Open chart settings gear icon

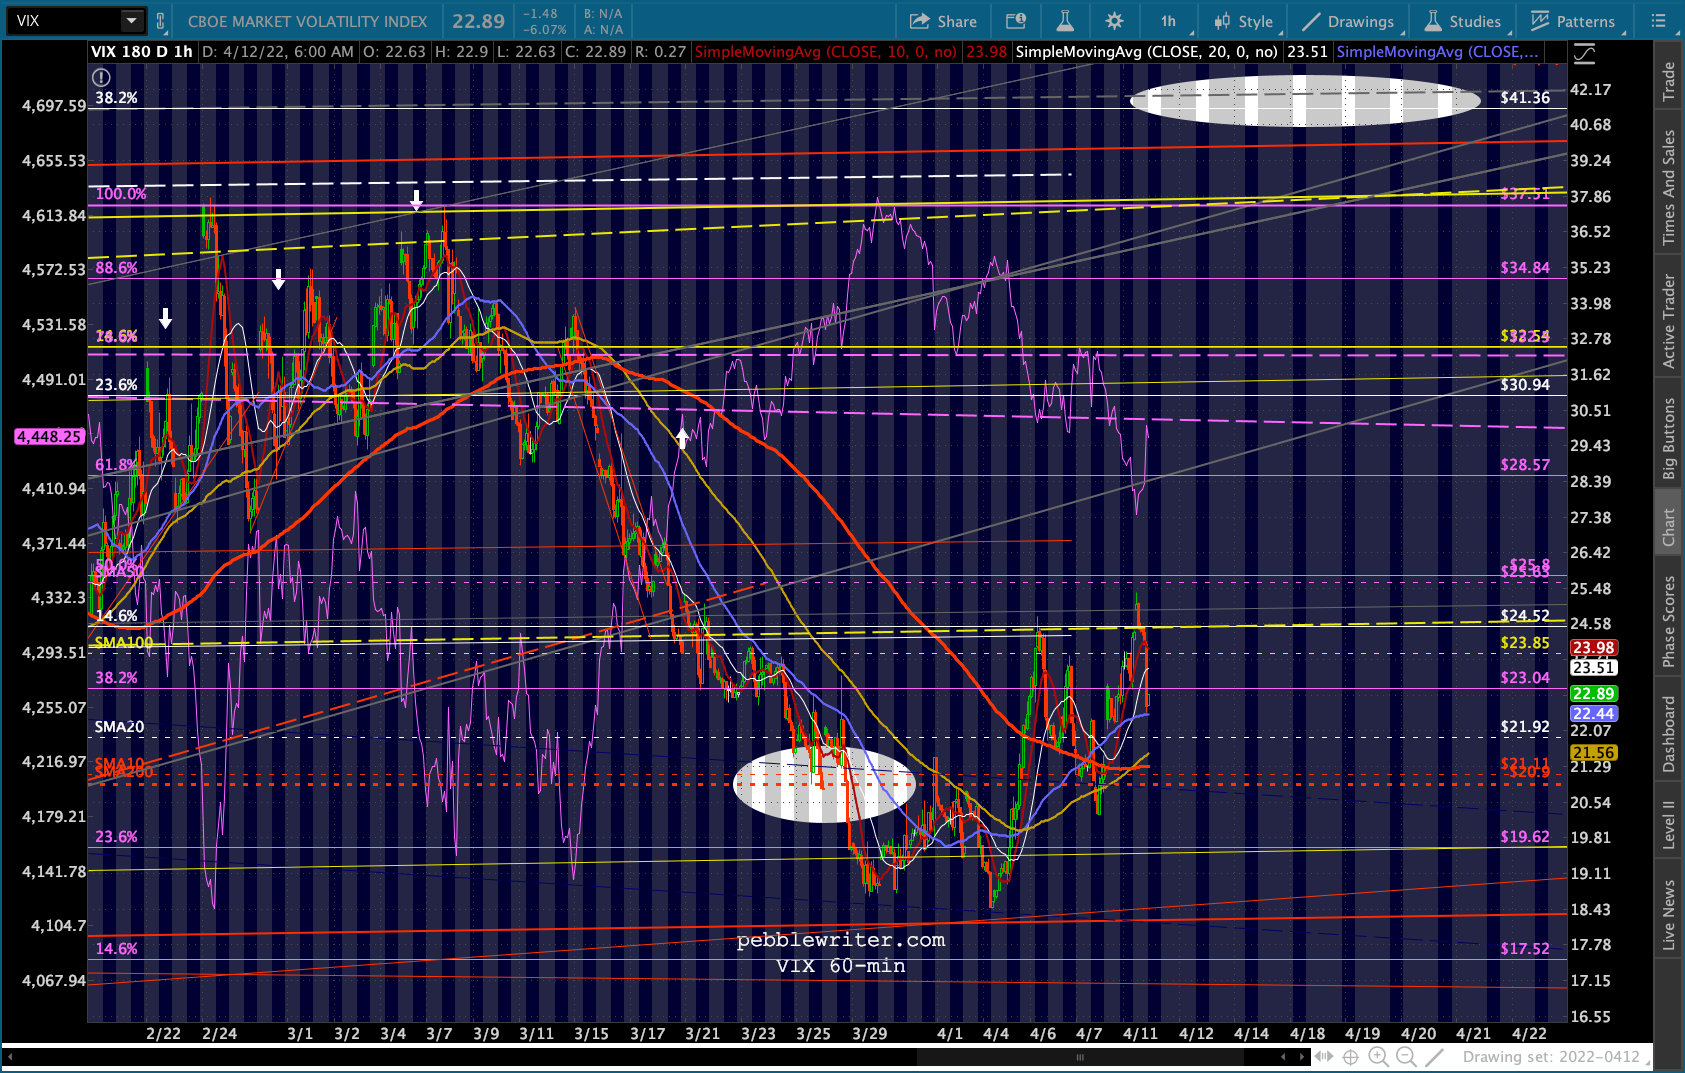1114,21
